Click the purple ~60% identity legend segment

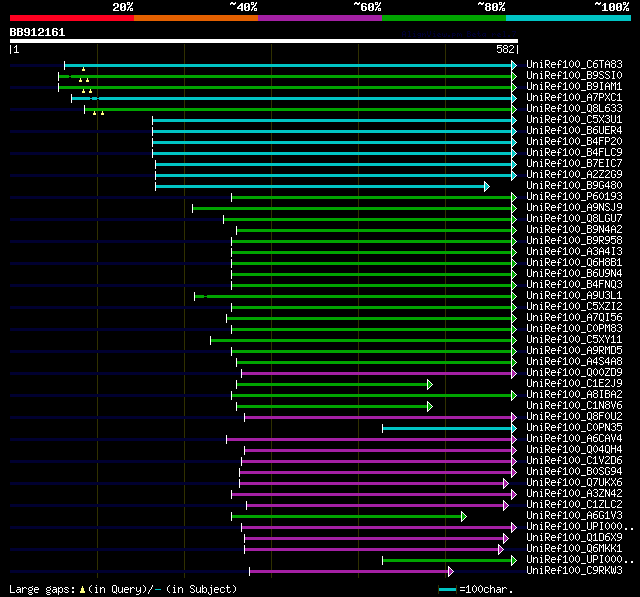point(320,18)
